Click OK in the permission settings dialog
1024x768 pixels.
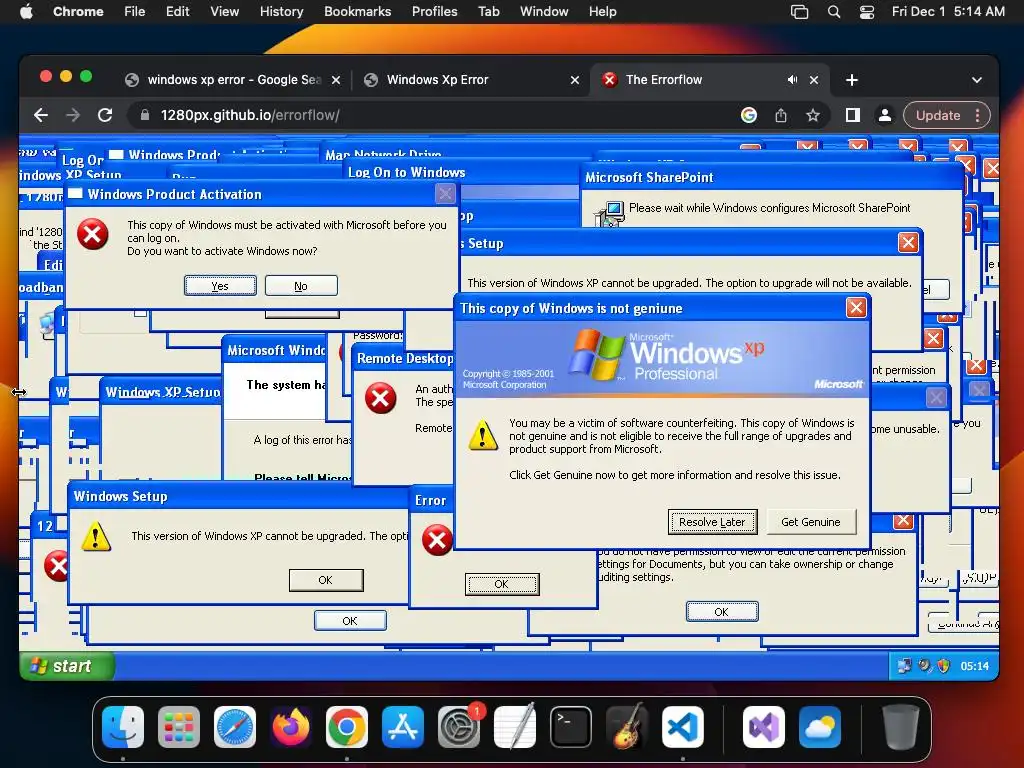722,612
